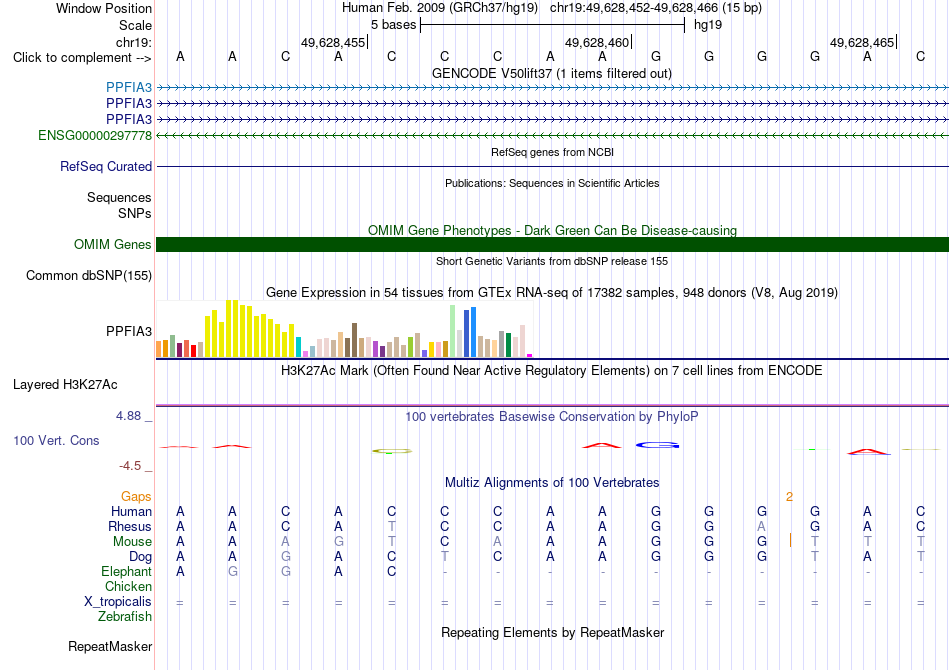Click the "Zebrafish" species label
The image size is (950, 670).
pos(125,617)
